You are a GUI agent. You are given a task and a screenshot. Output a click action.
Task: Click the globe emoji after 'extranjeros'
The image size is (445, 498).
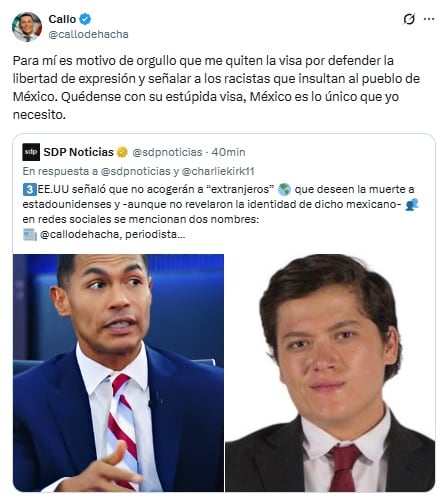point(284,189)
